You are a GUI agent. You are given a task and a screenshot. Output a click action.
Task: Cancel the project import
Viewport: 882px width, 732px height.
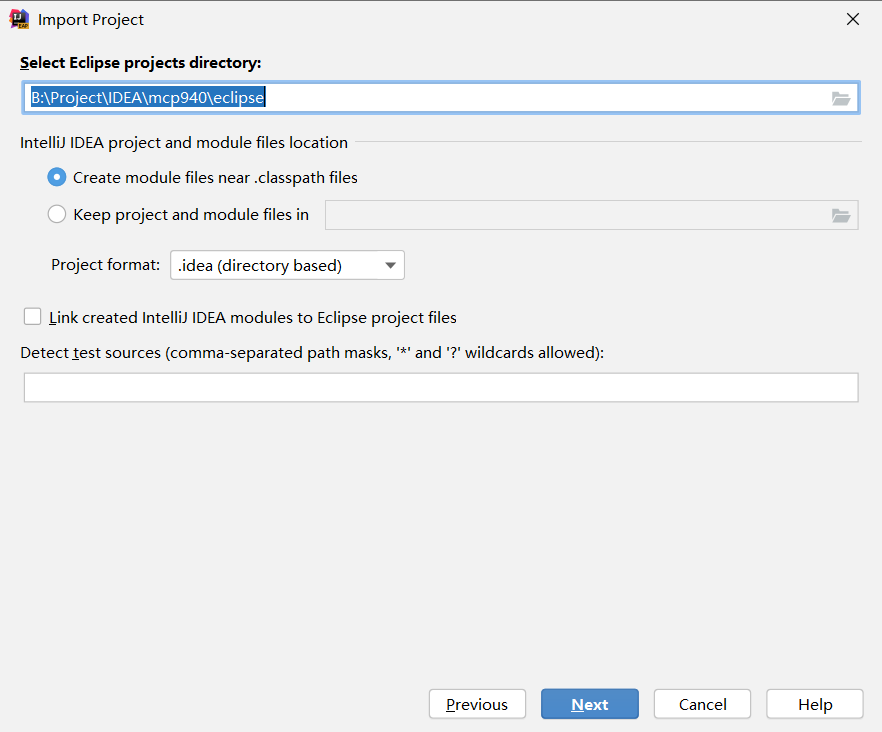[x=702, y=704]
